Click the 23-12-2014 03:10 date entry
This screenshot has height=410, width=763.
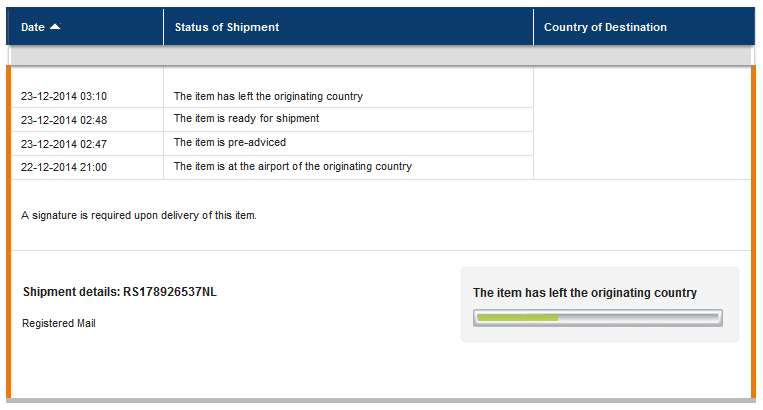(64, 97)
